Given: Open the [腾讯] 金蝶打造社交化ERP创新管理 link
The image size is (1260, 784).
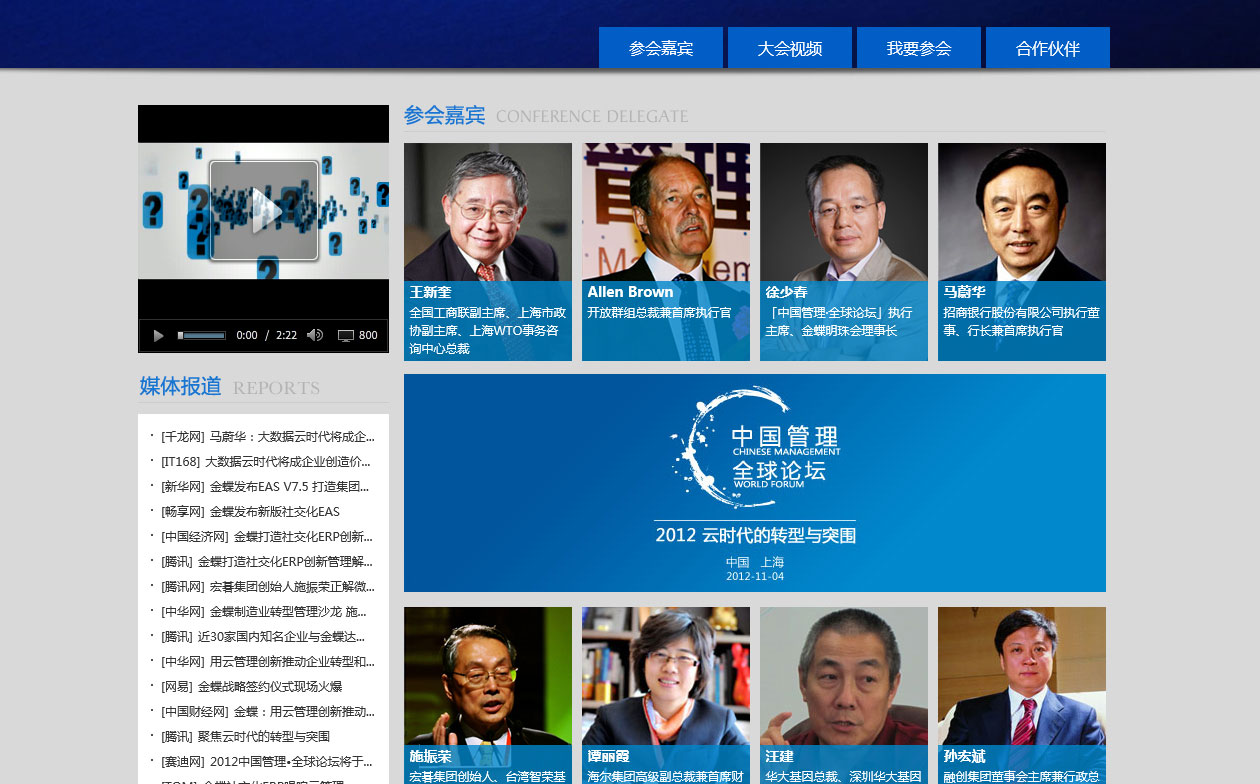Looking at the screenshot, I should pyautogui.click(x=267, y=562).
